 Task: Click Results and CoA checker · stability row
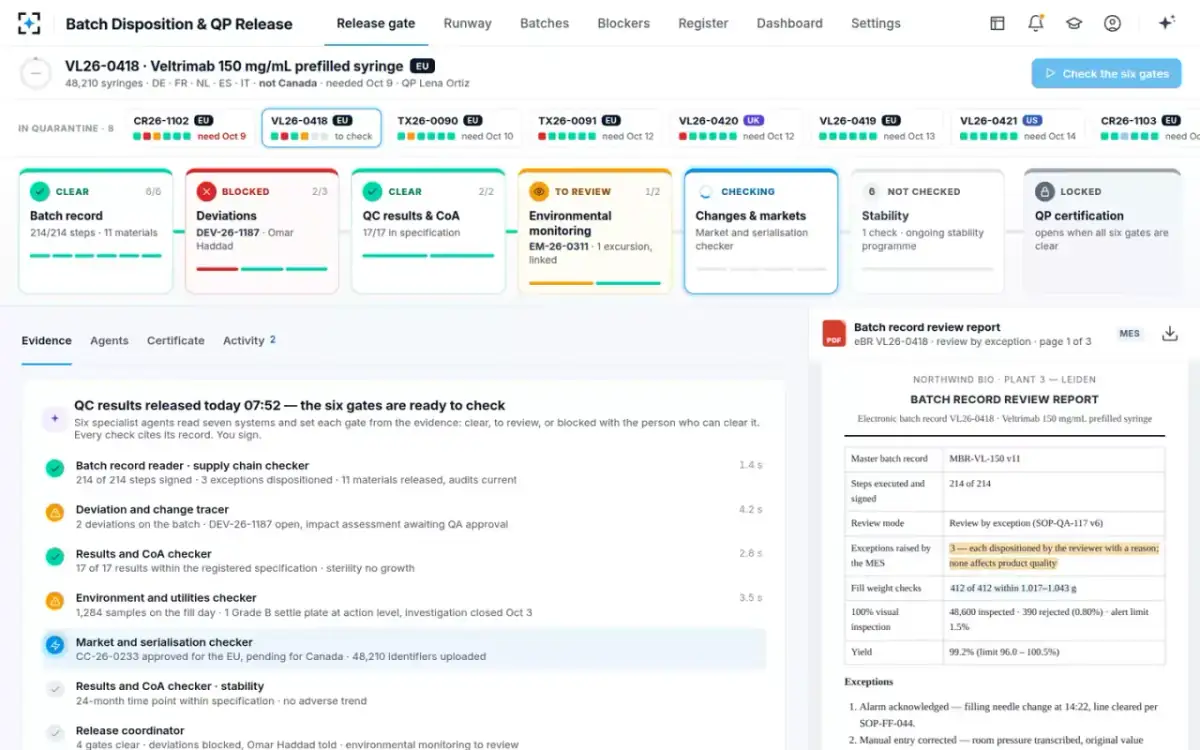(405, 693)
